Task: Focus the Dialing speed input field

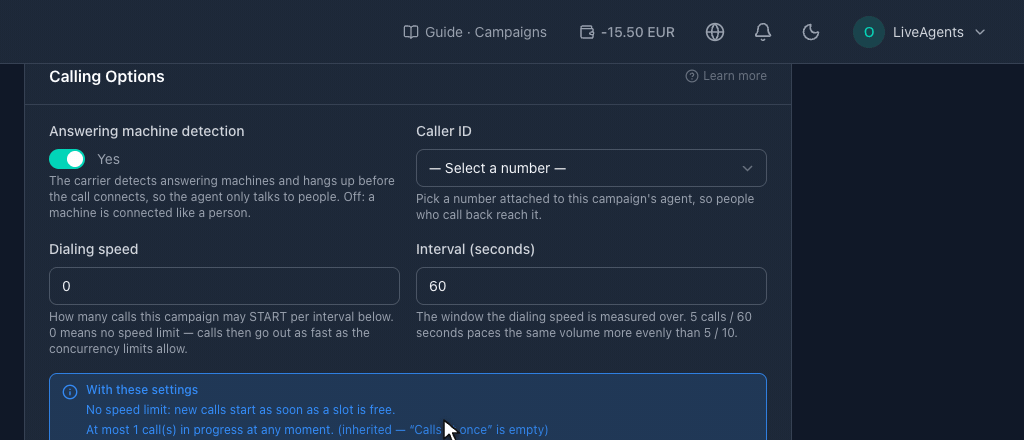Action: tap(224, 286)
